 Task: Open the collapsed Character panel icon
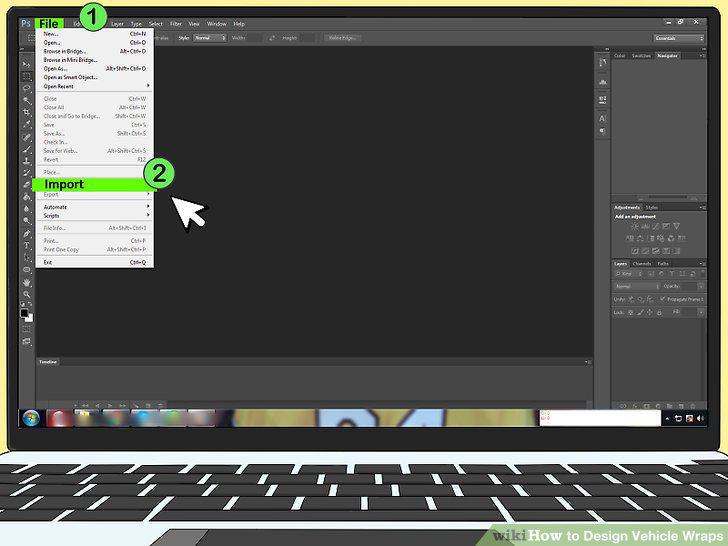[602, 119]
